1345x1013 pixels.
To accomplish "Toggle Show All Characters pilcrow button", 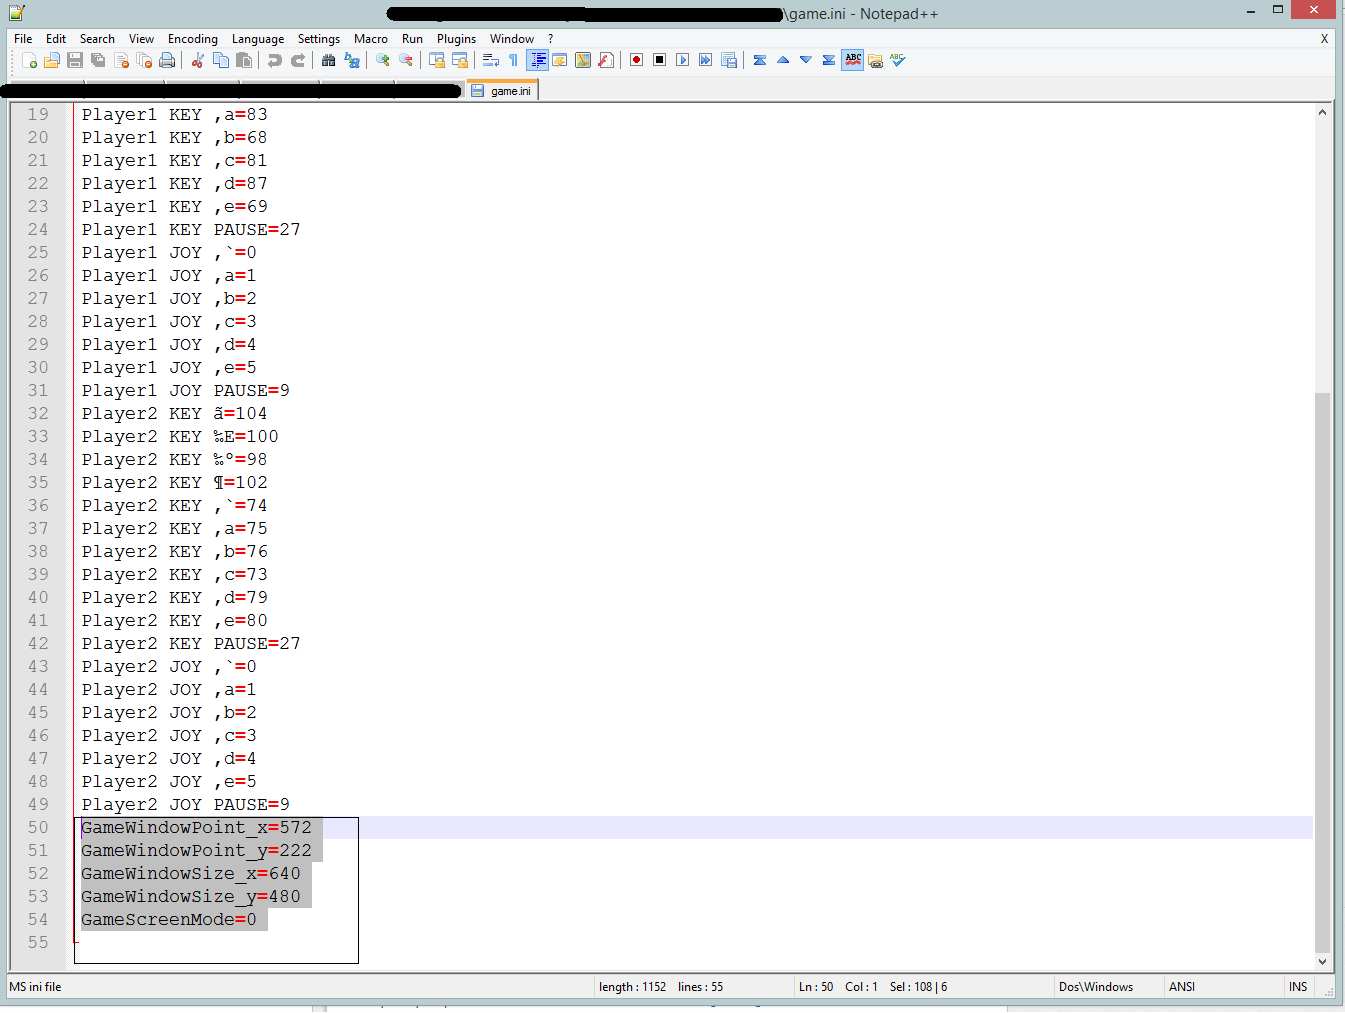I will 514,61.
